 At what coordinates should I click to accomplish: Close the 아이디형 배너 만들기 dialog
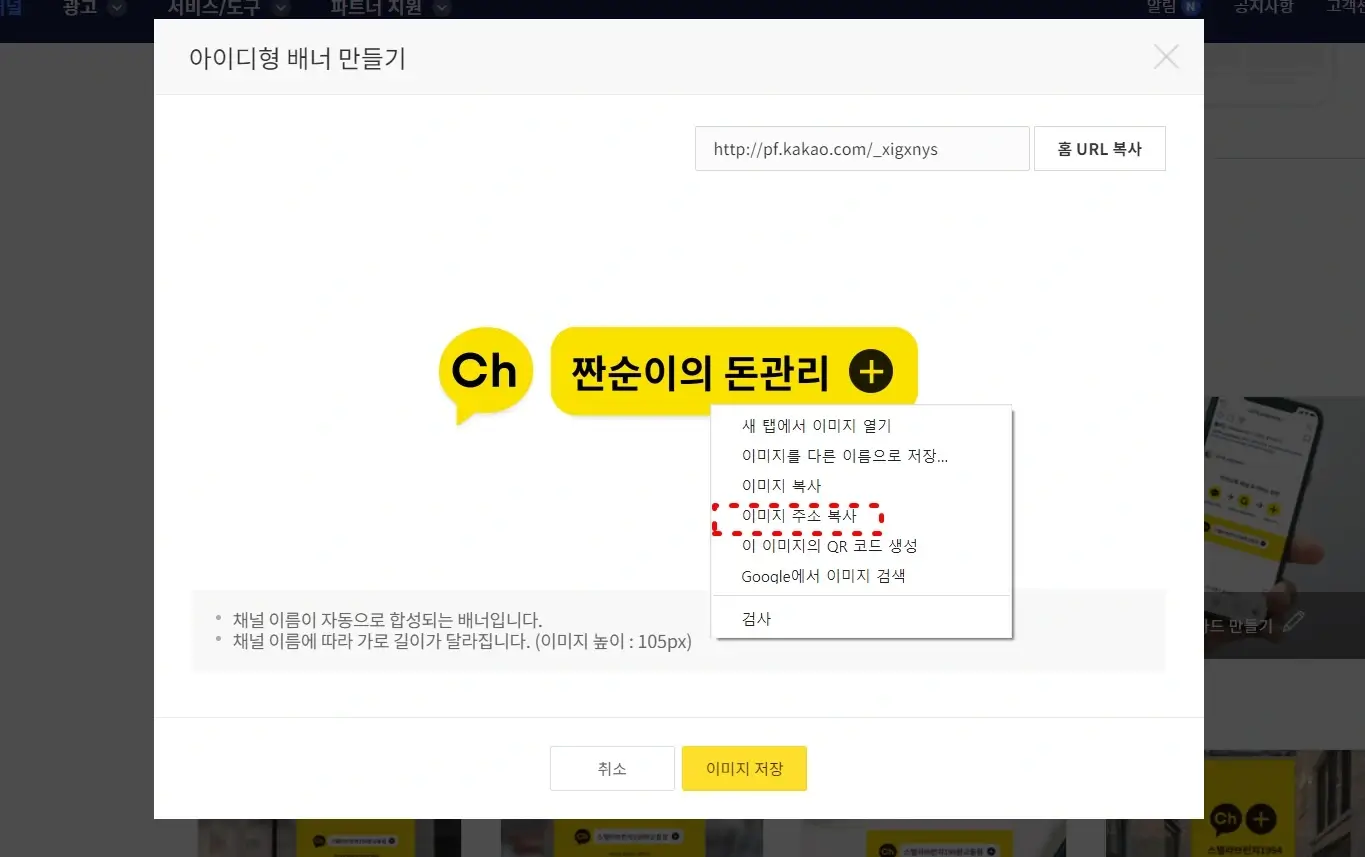pyautogui.click(x=1166, y=57)
